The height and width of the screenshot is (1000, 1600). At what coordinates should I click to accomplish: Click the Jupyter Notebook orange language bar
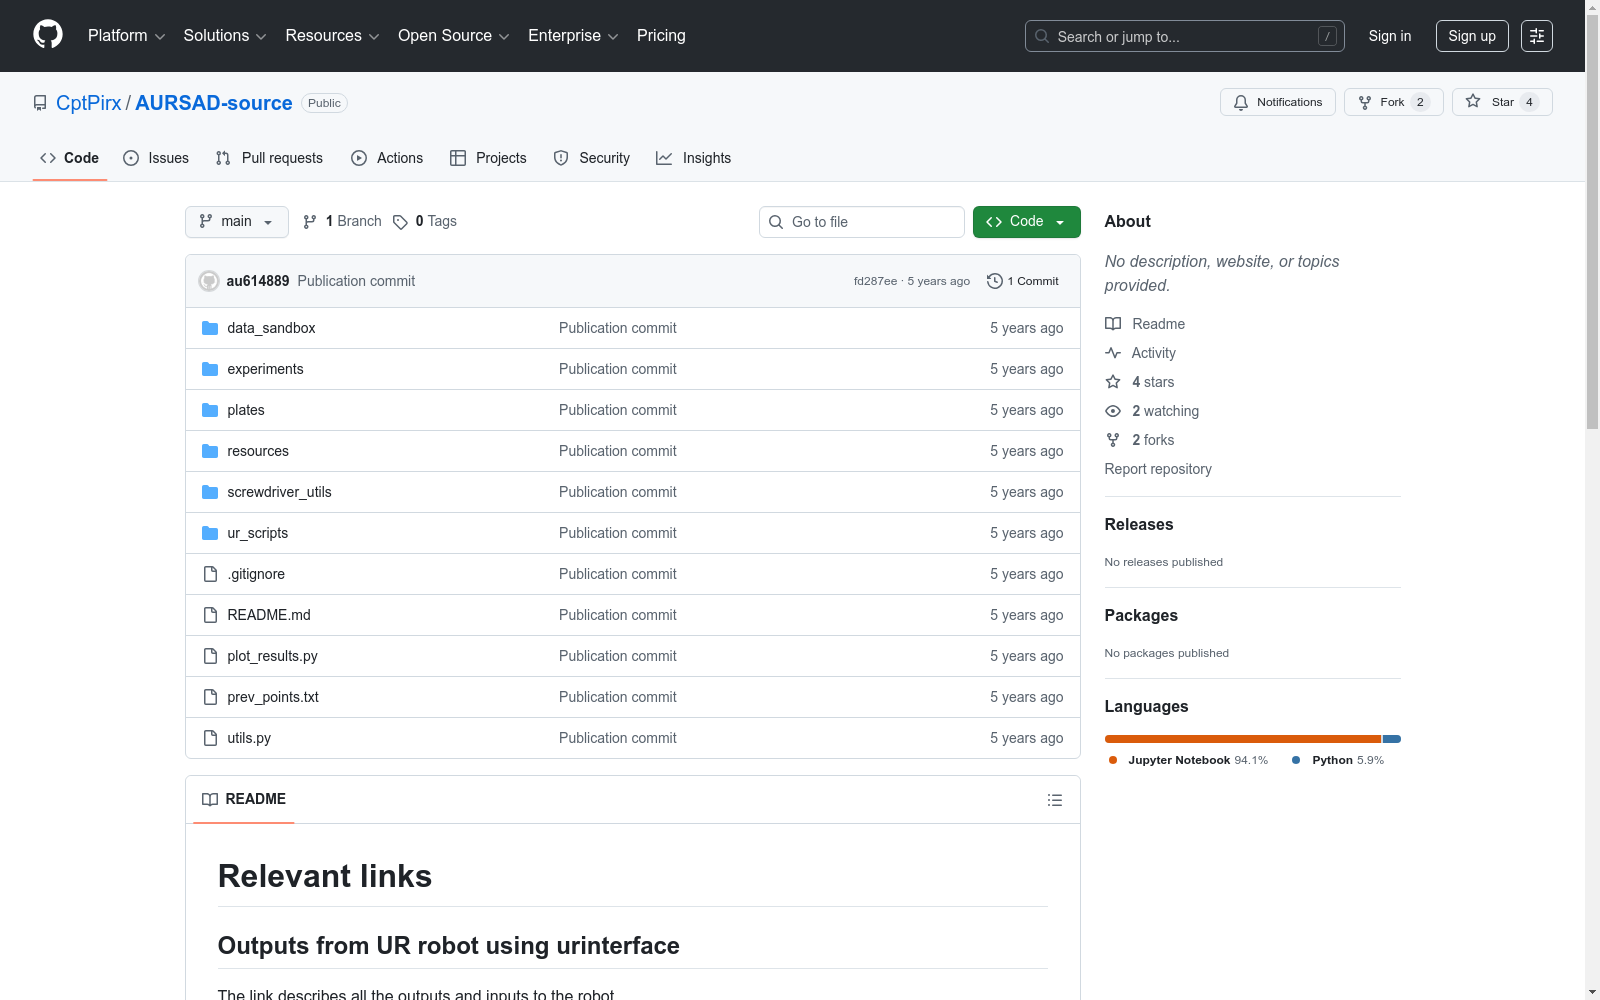1243,739
